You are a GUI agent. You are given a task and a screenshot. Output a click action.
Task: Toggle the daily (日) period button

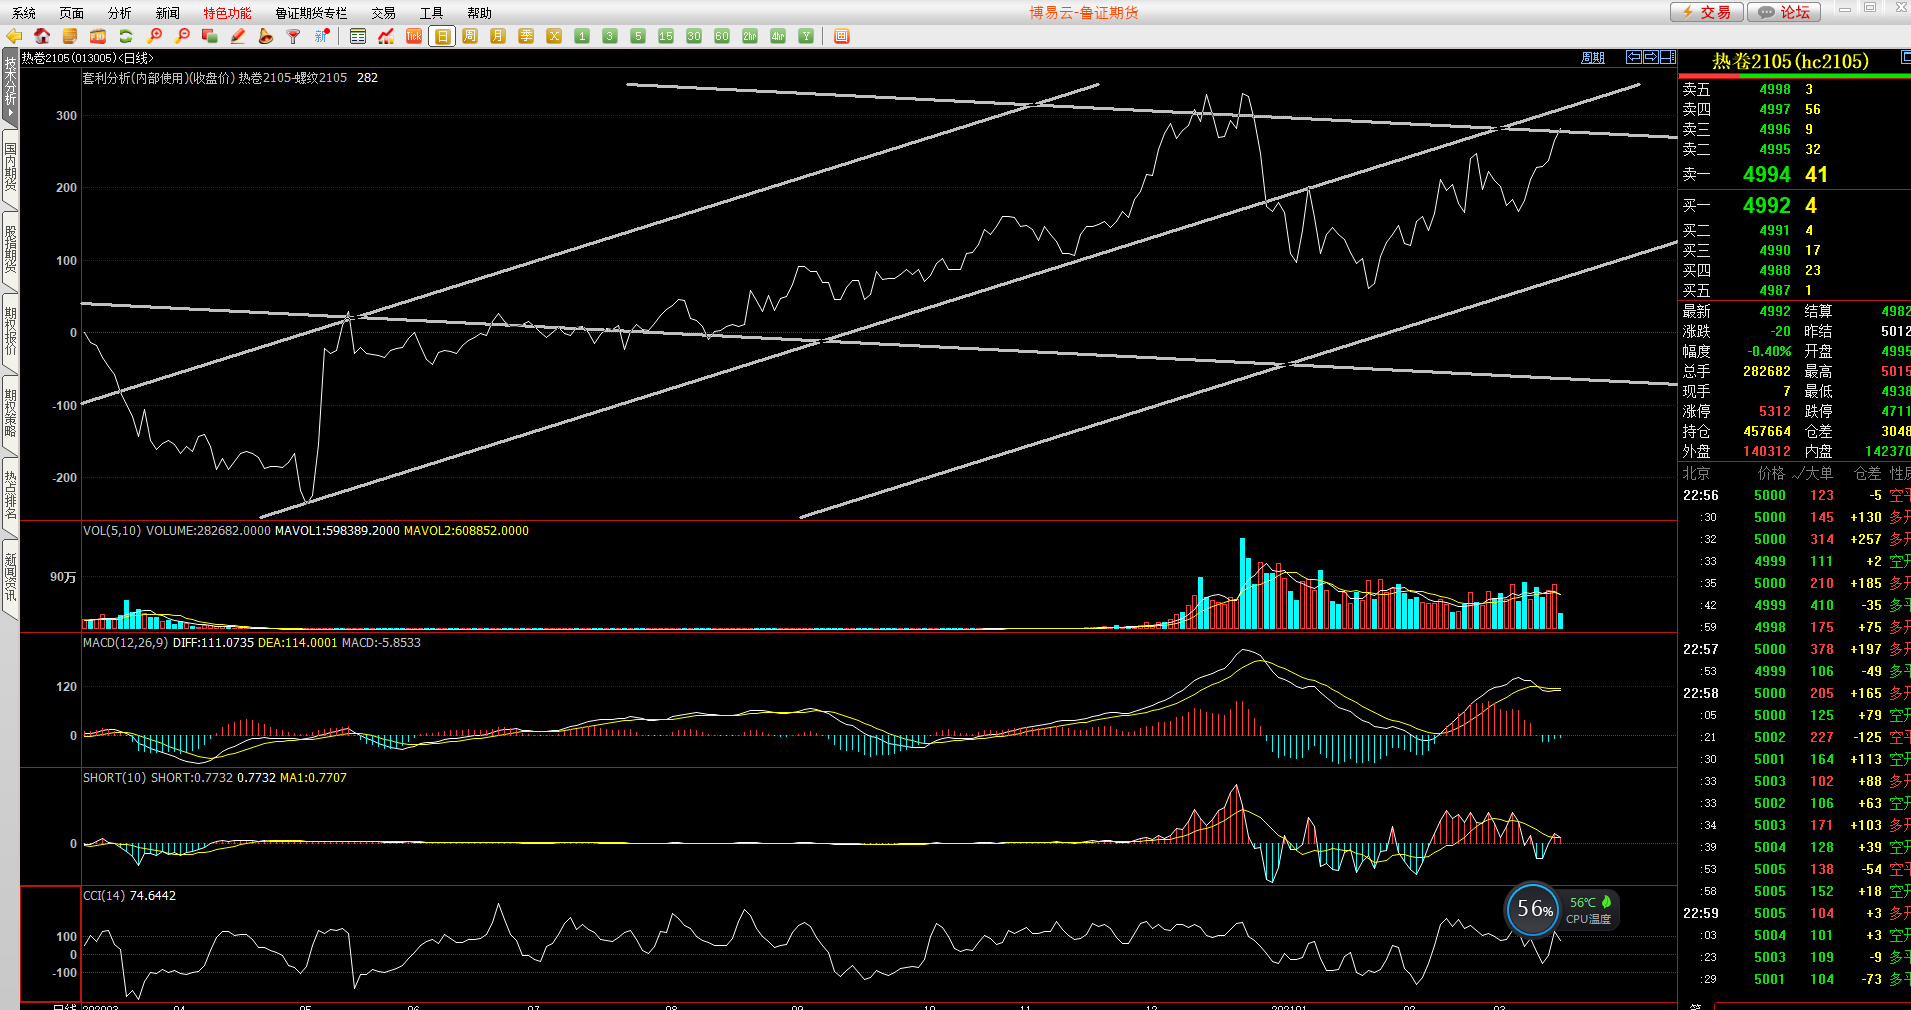click(x=442, y=36)
